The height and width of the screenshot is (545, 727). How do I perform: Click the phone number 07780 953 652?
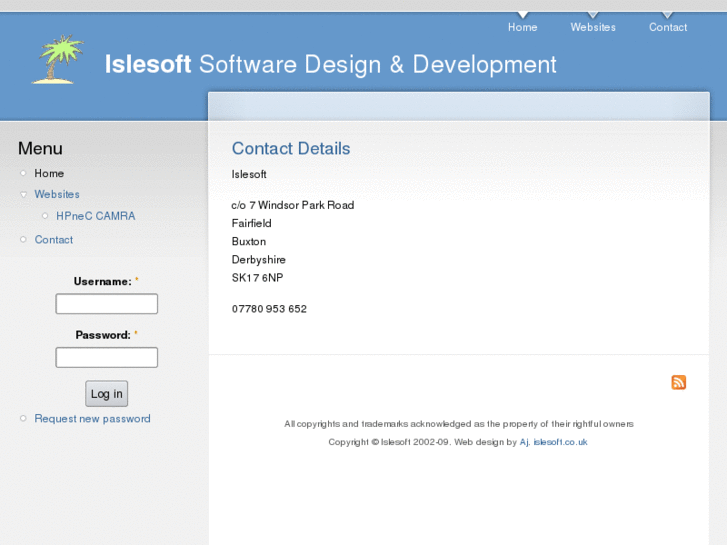coord(269,309)
